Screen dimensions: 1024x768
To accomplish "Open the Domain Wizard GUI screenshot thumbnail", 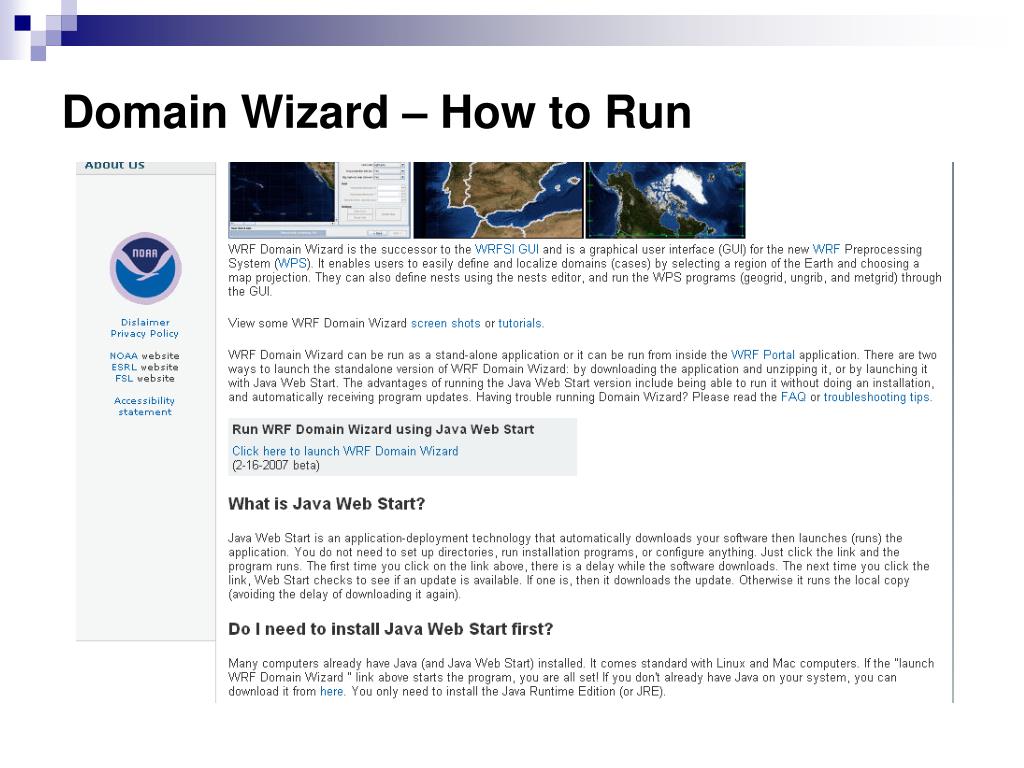I will tap(319, 200).
